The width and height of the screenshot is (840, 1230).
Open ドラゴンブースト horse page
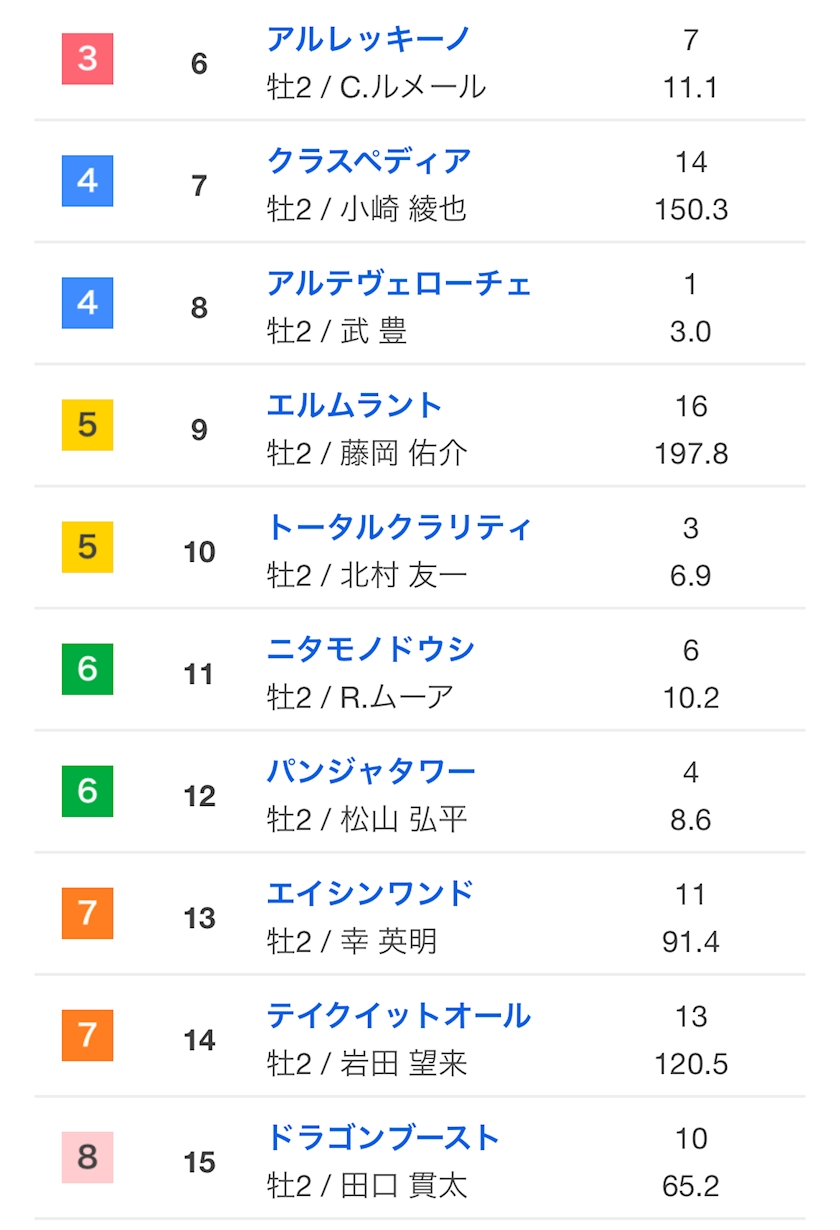[383, 1138]
